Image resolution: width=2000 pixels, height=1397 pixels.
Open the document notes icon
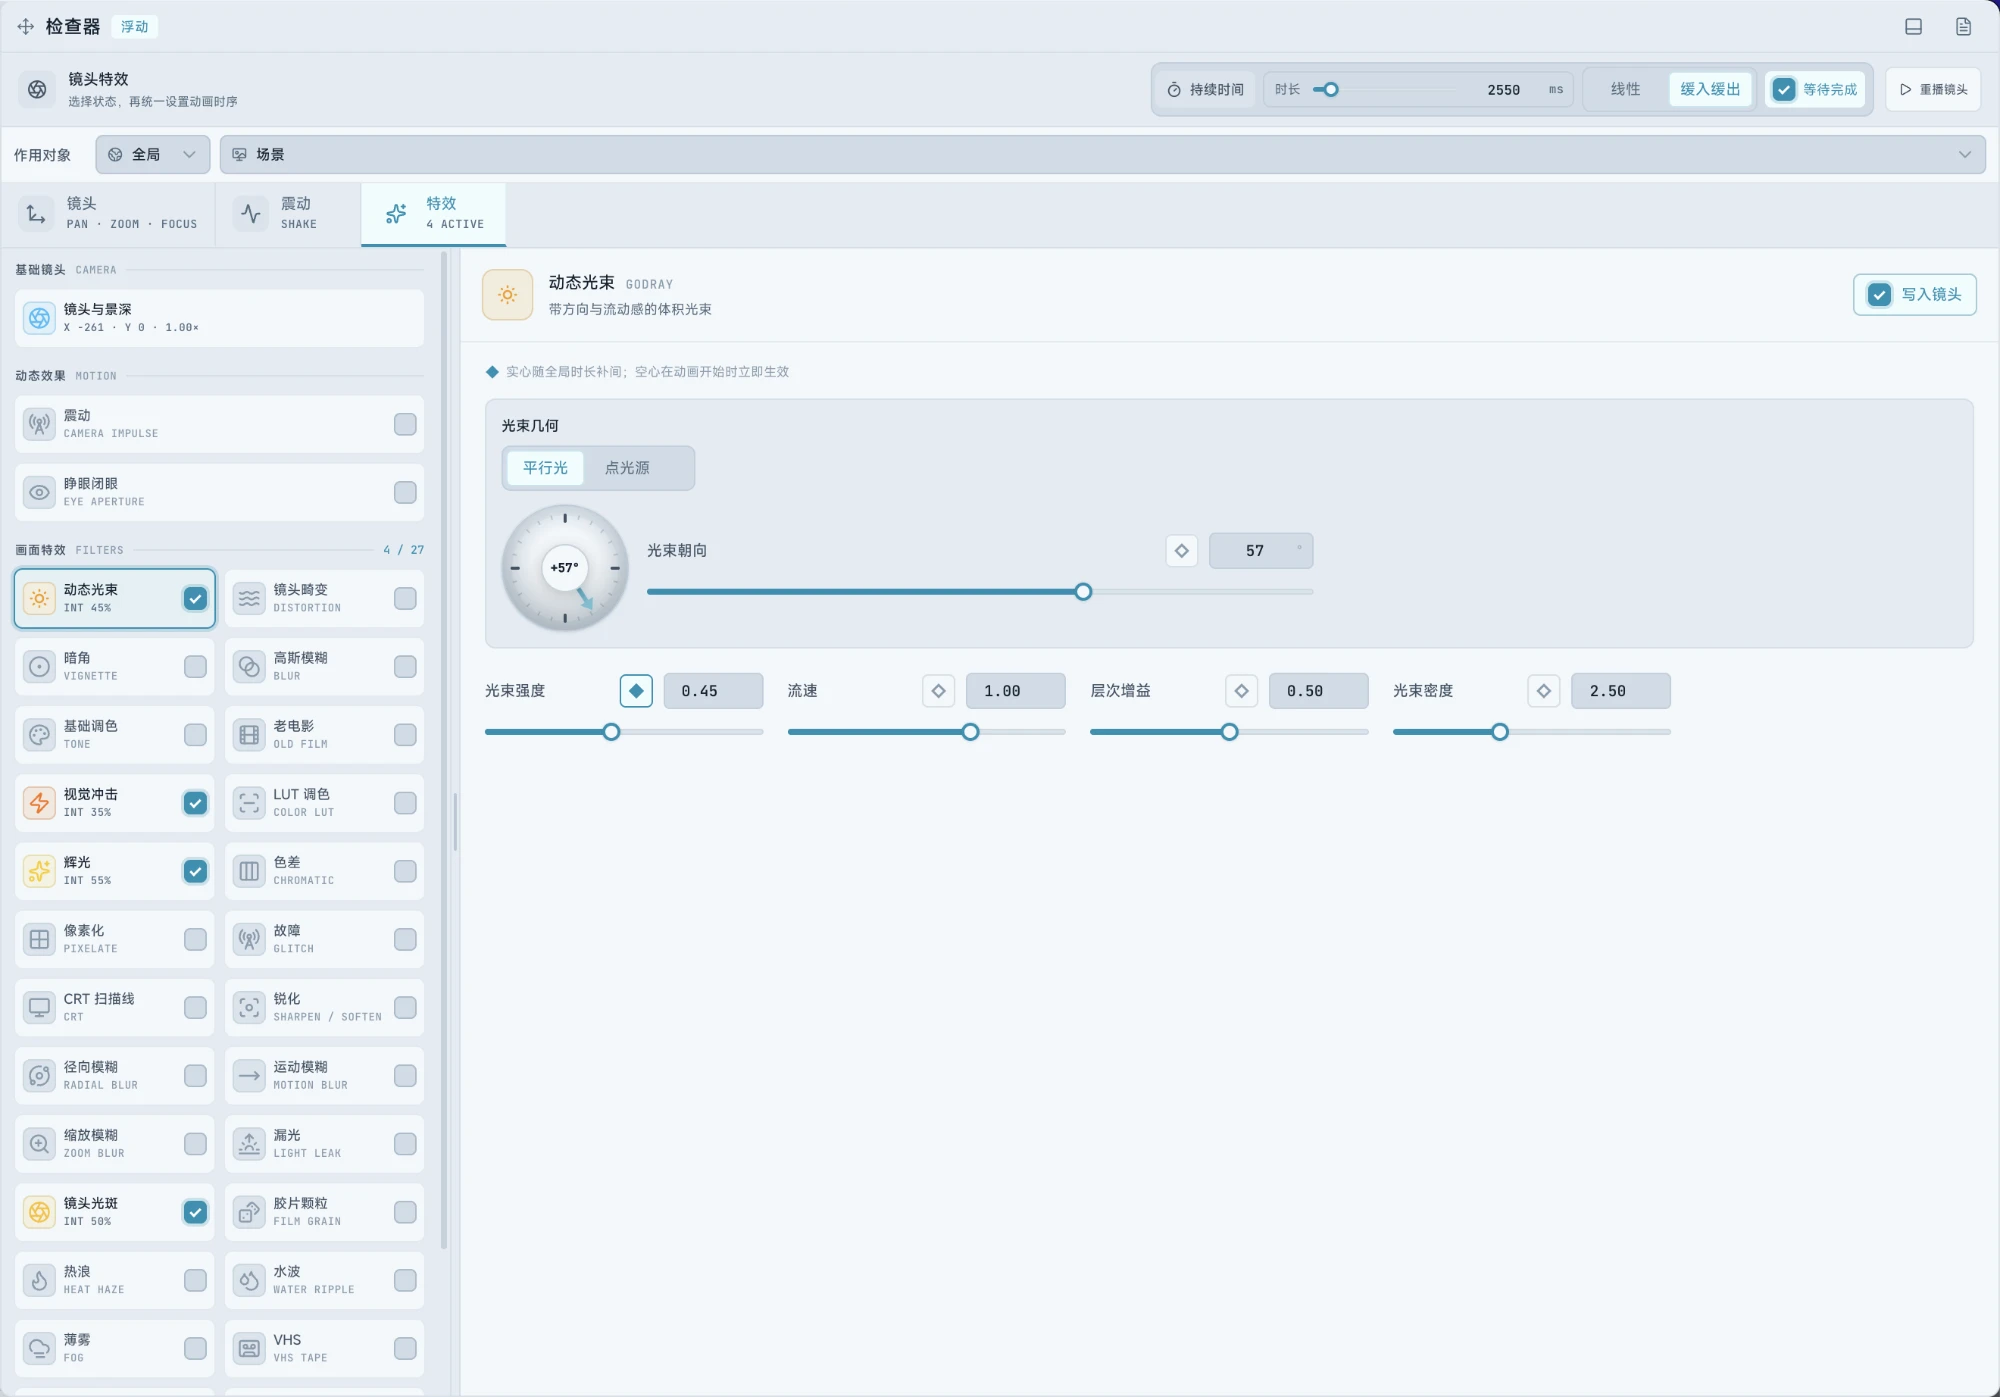coord(1963,27)
